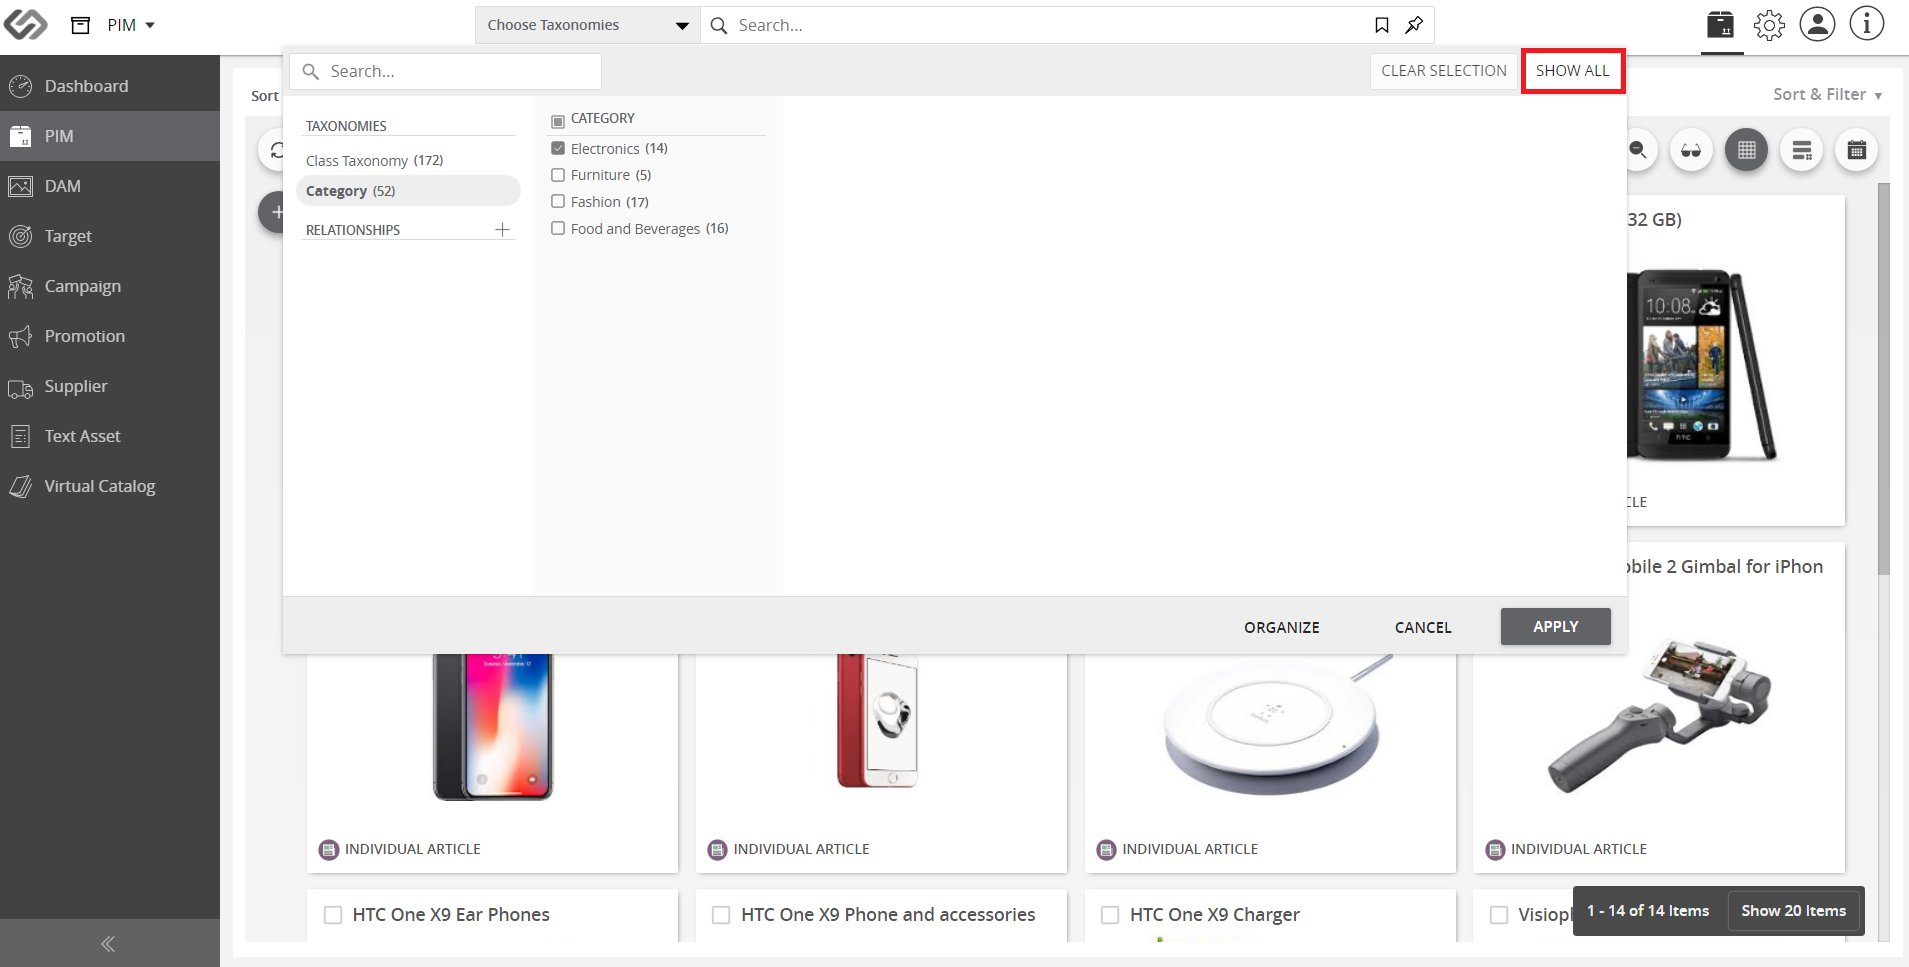This screenshot has width=1909, height=967.
Task: Click the refresh icon in toolbar
Action: click(274, 150)
